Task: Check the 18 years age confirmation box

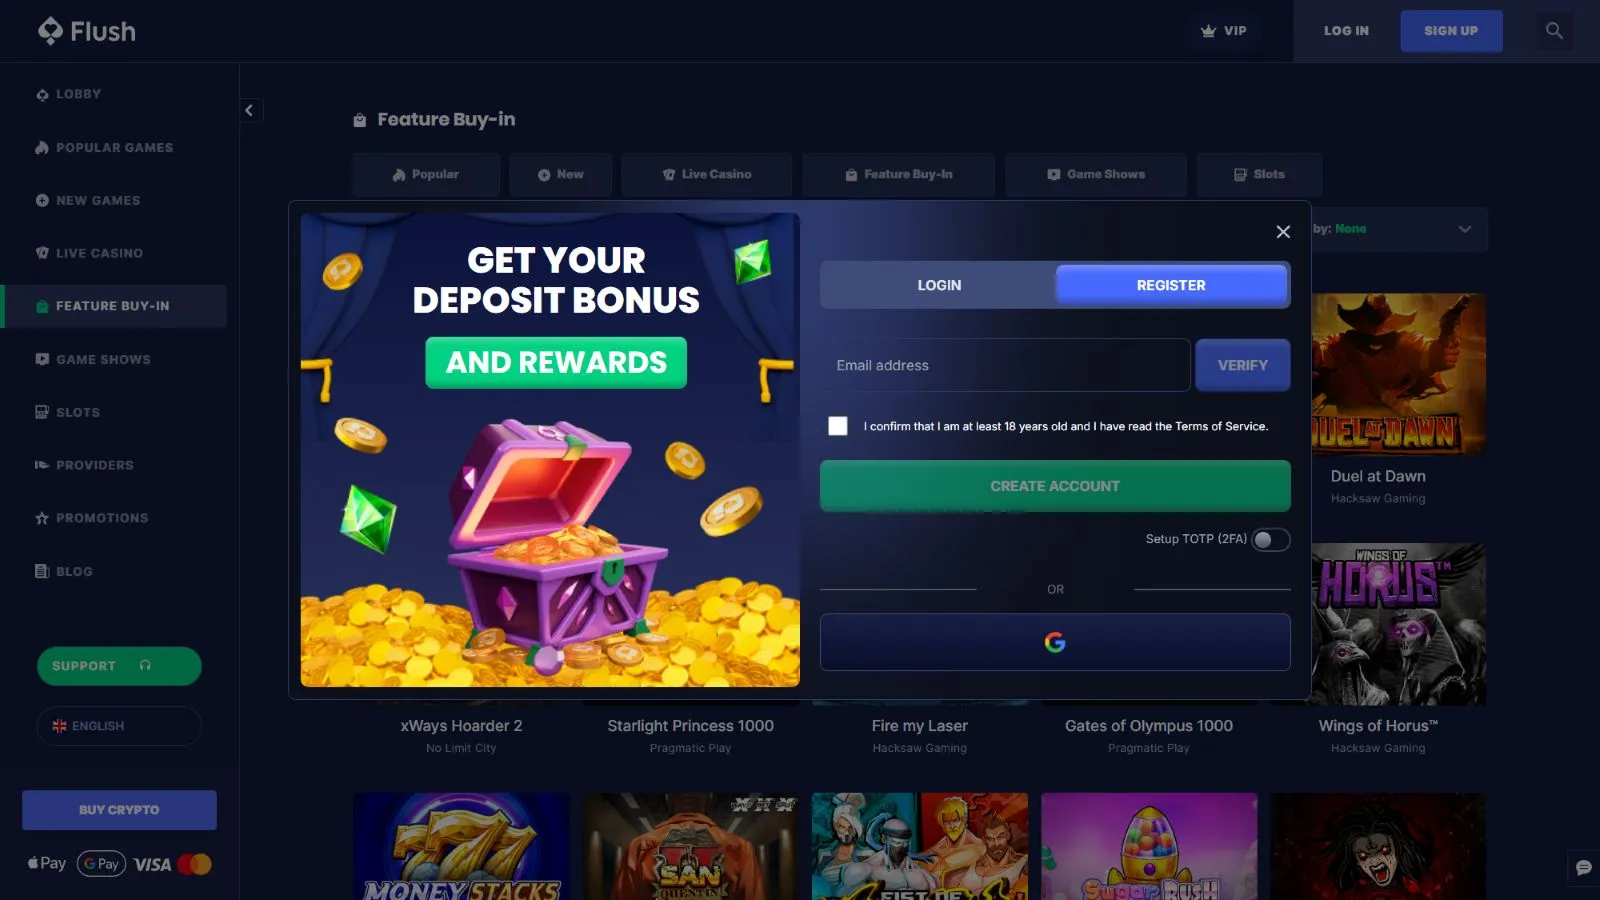Action: (x=838, y=426)
